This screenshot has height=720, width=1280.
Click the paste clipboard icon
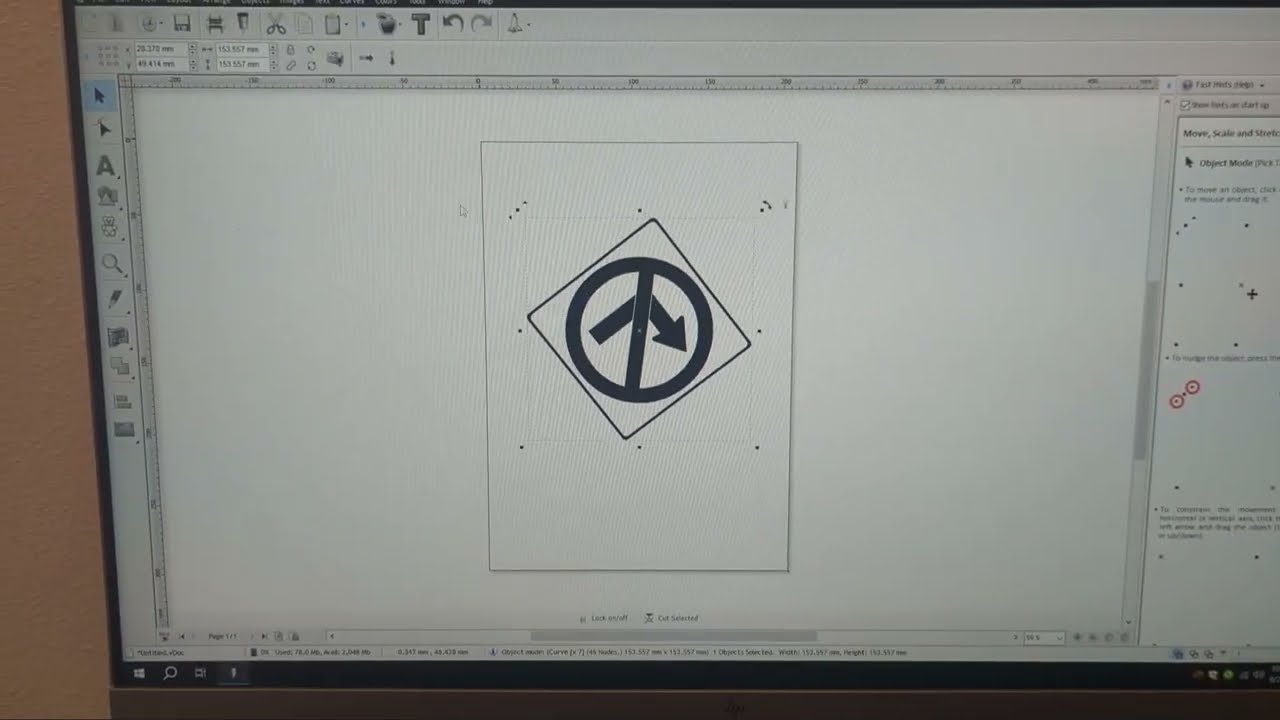(x=333, y=24)
